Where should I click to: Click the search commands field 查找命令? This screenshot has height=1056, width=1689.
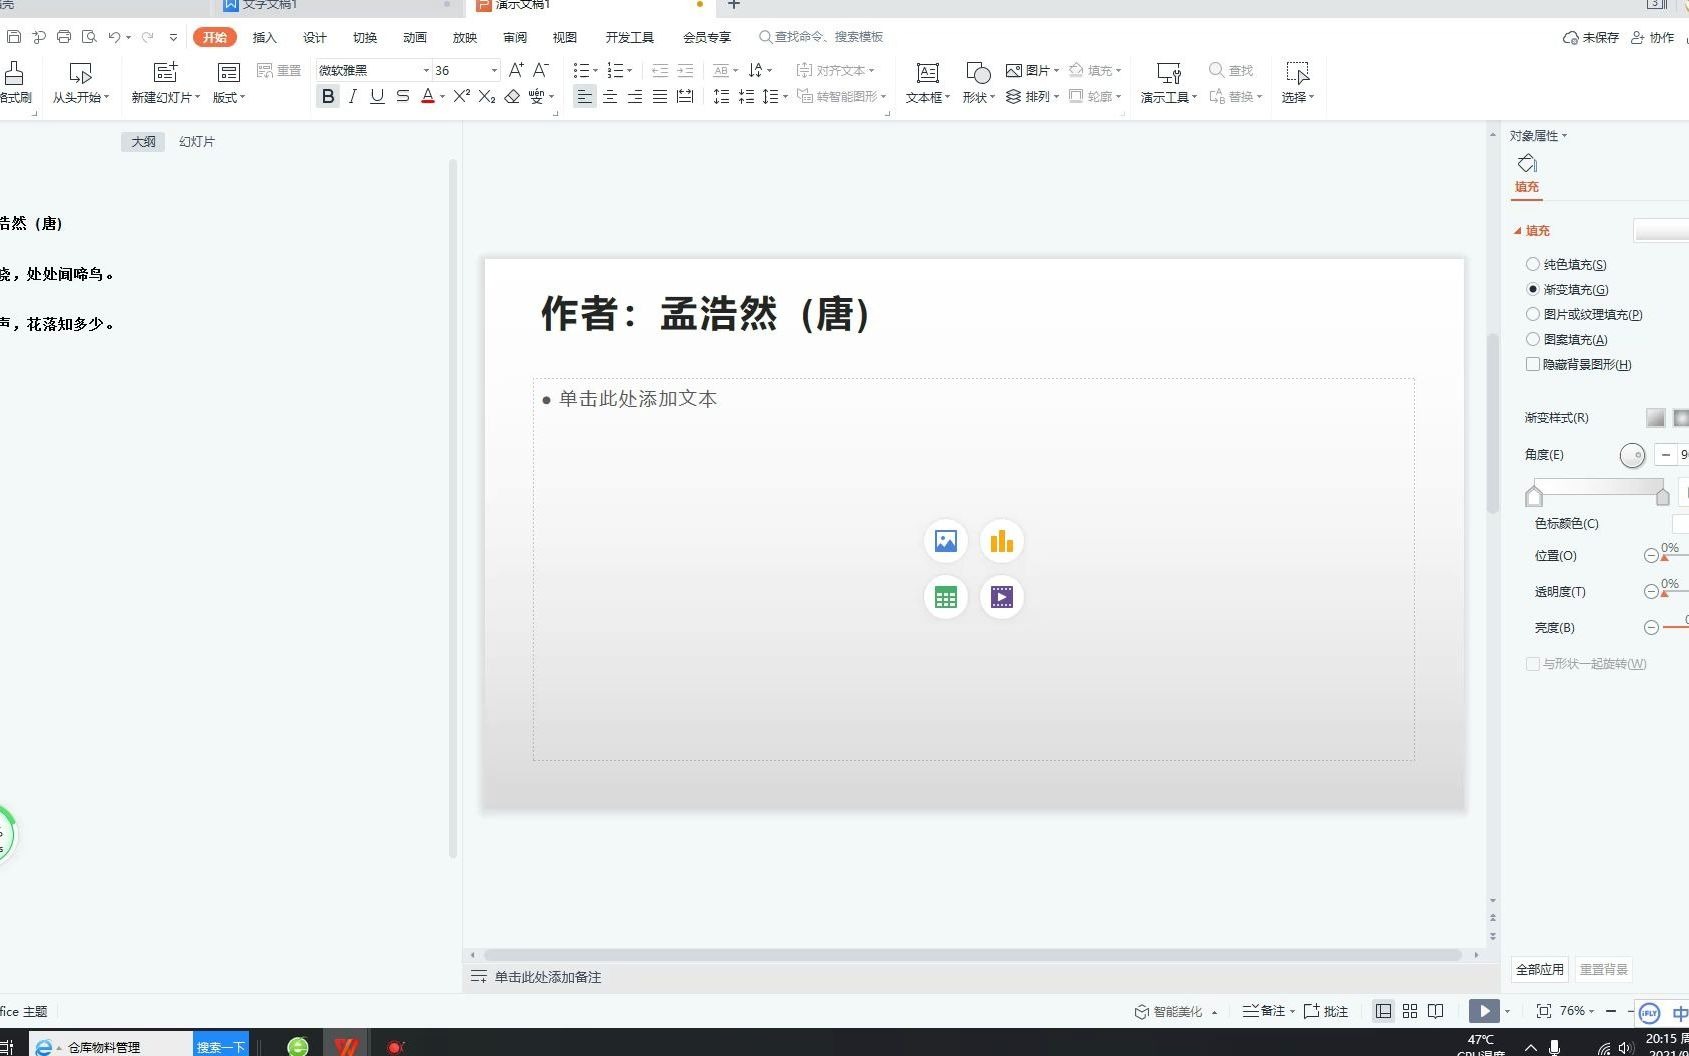821,37
